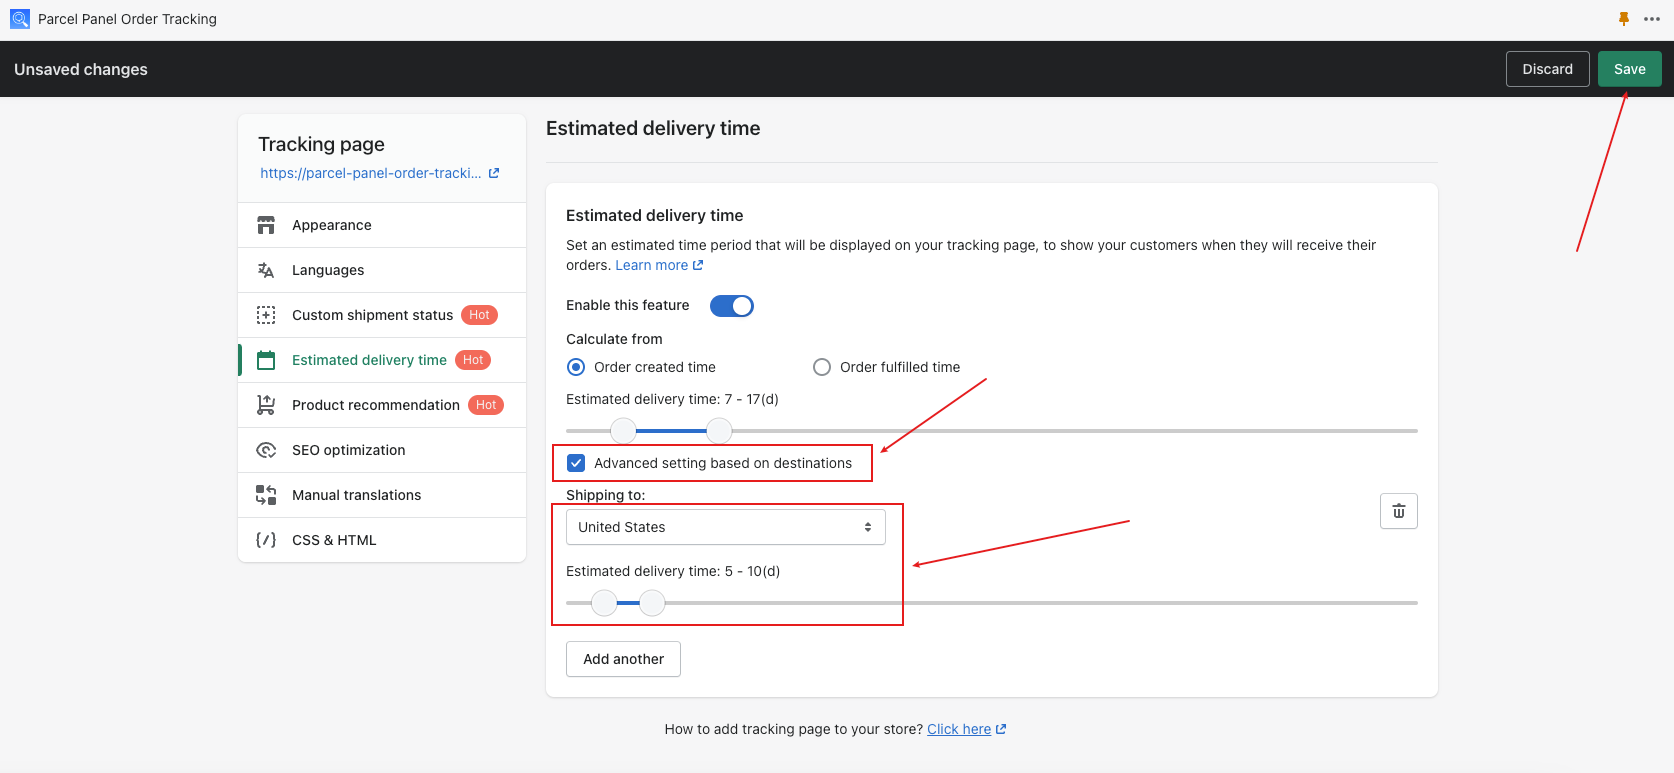Viewport: 1674px width, 773px height.
Task: Click the Appearance store icon
Action: pyautogui.click(x=266, y=225)
